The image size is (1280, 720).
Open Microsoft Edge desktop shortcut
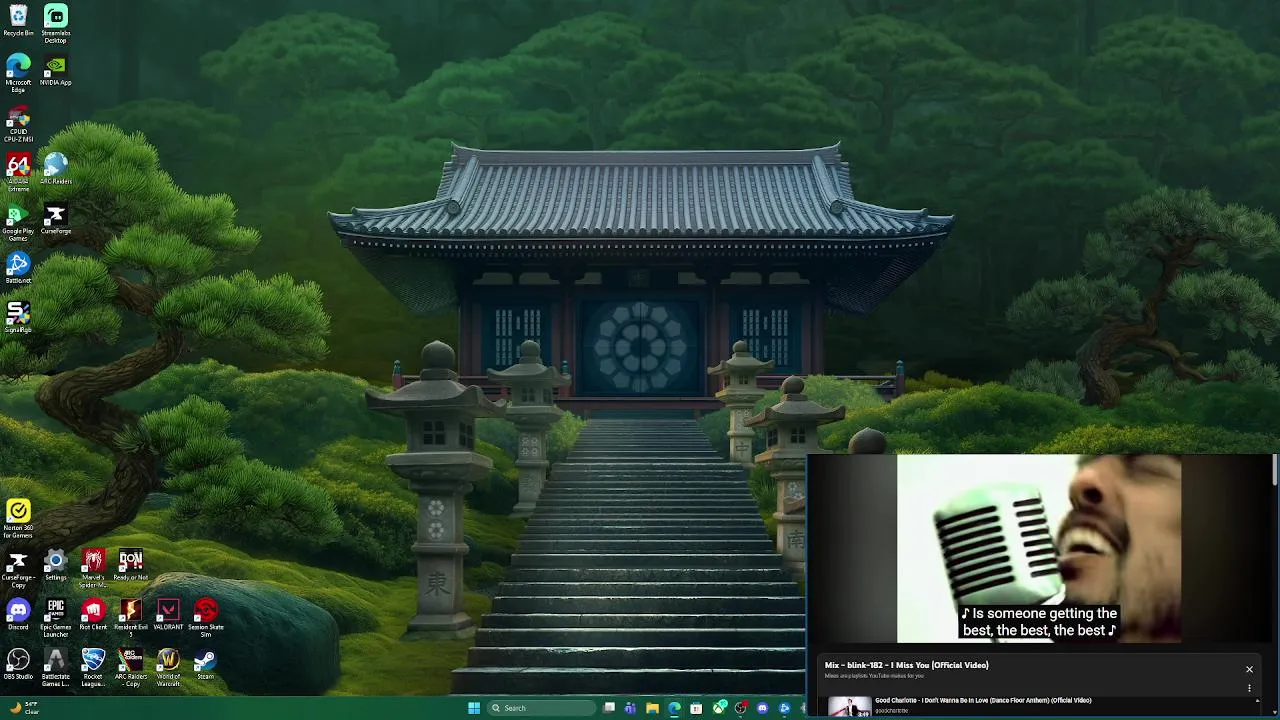(18, 73)
